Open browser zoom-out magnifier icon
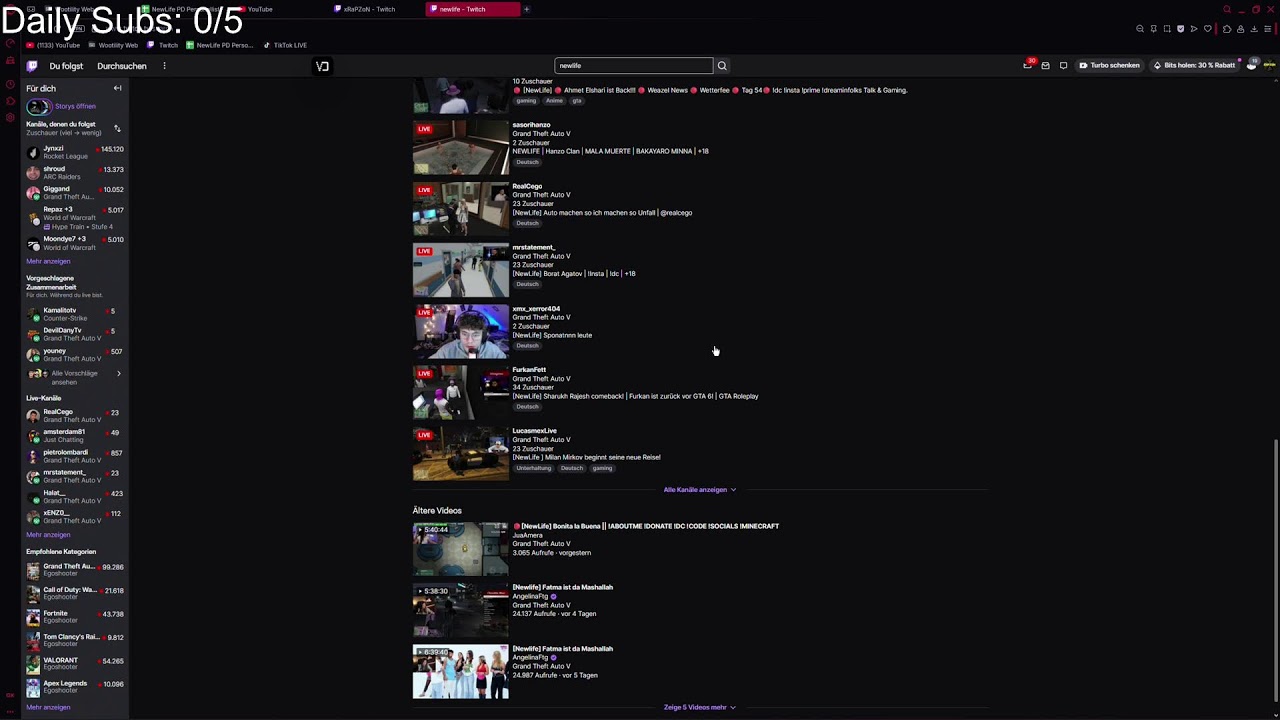 [x=1140, y=29]
